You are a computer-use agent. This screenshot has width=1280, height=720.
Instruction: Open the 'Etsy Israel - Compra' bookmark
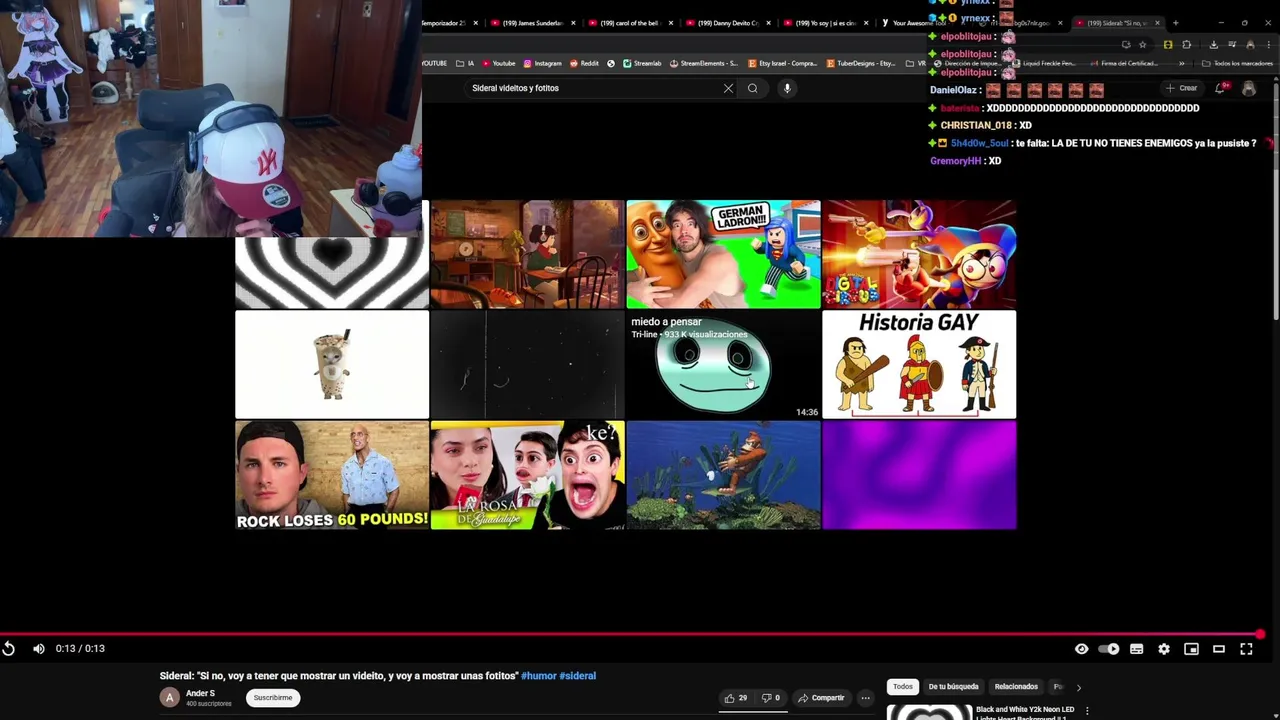tap(783, 64)
